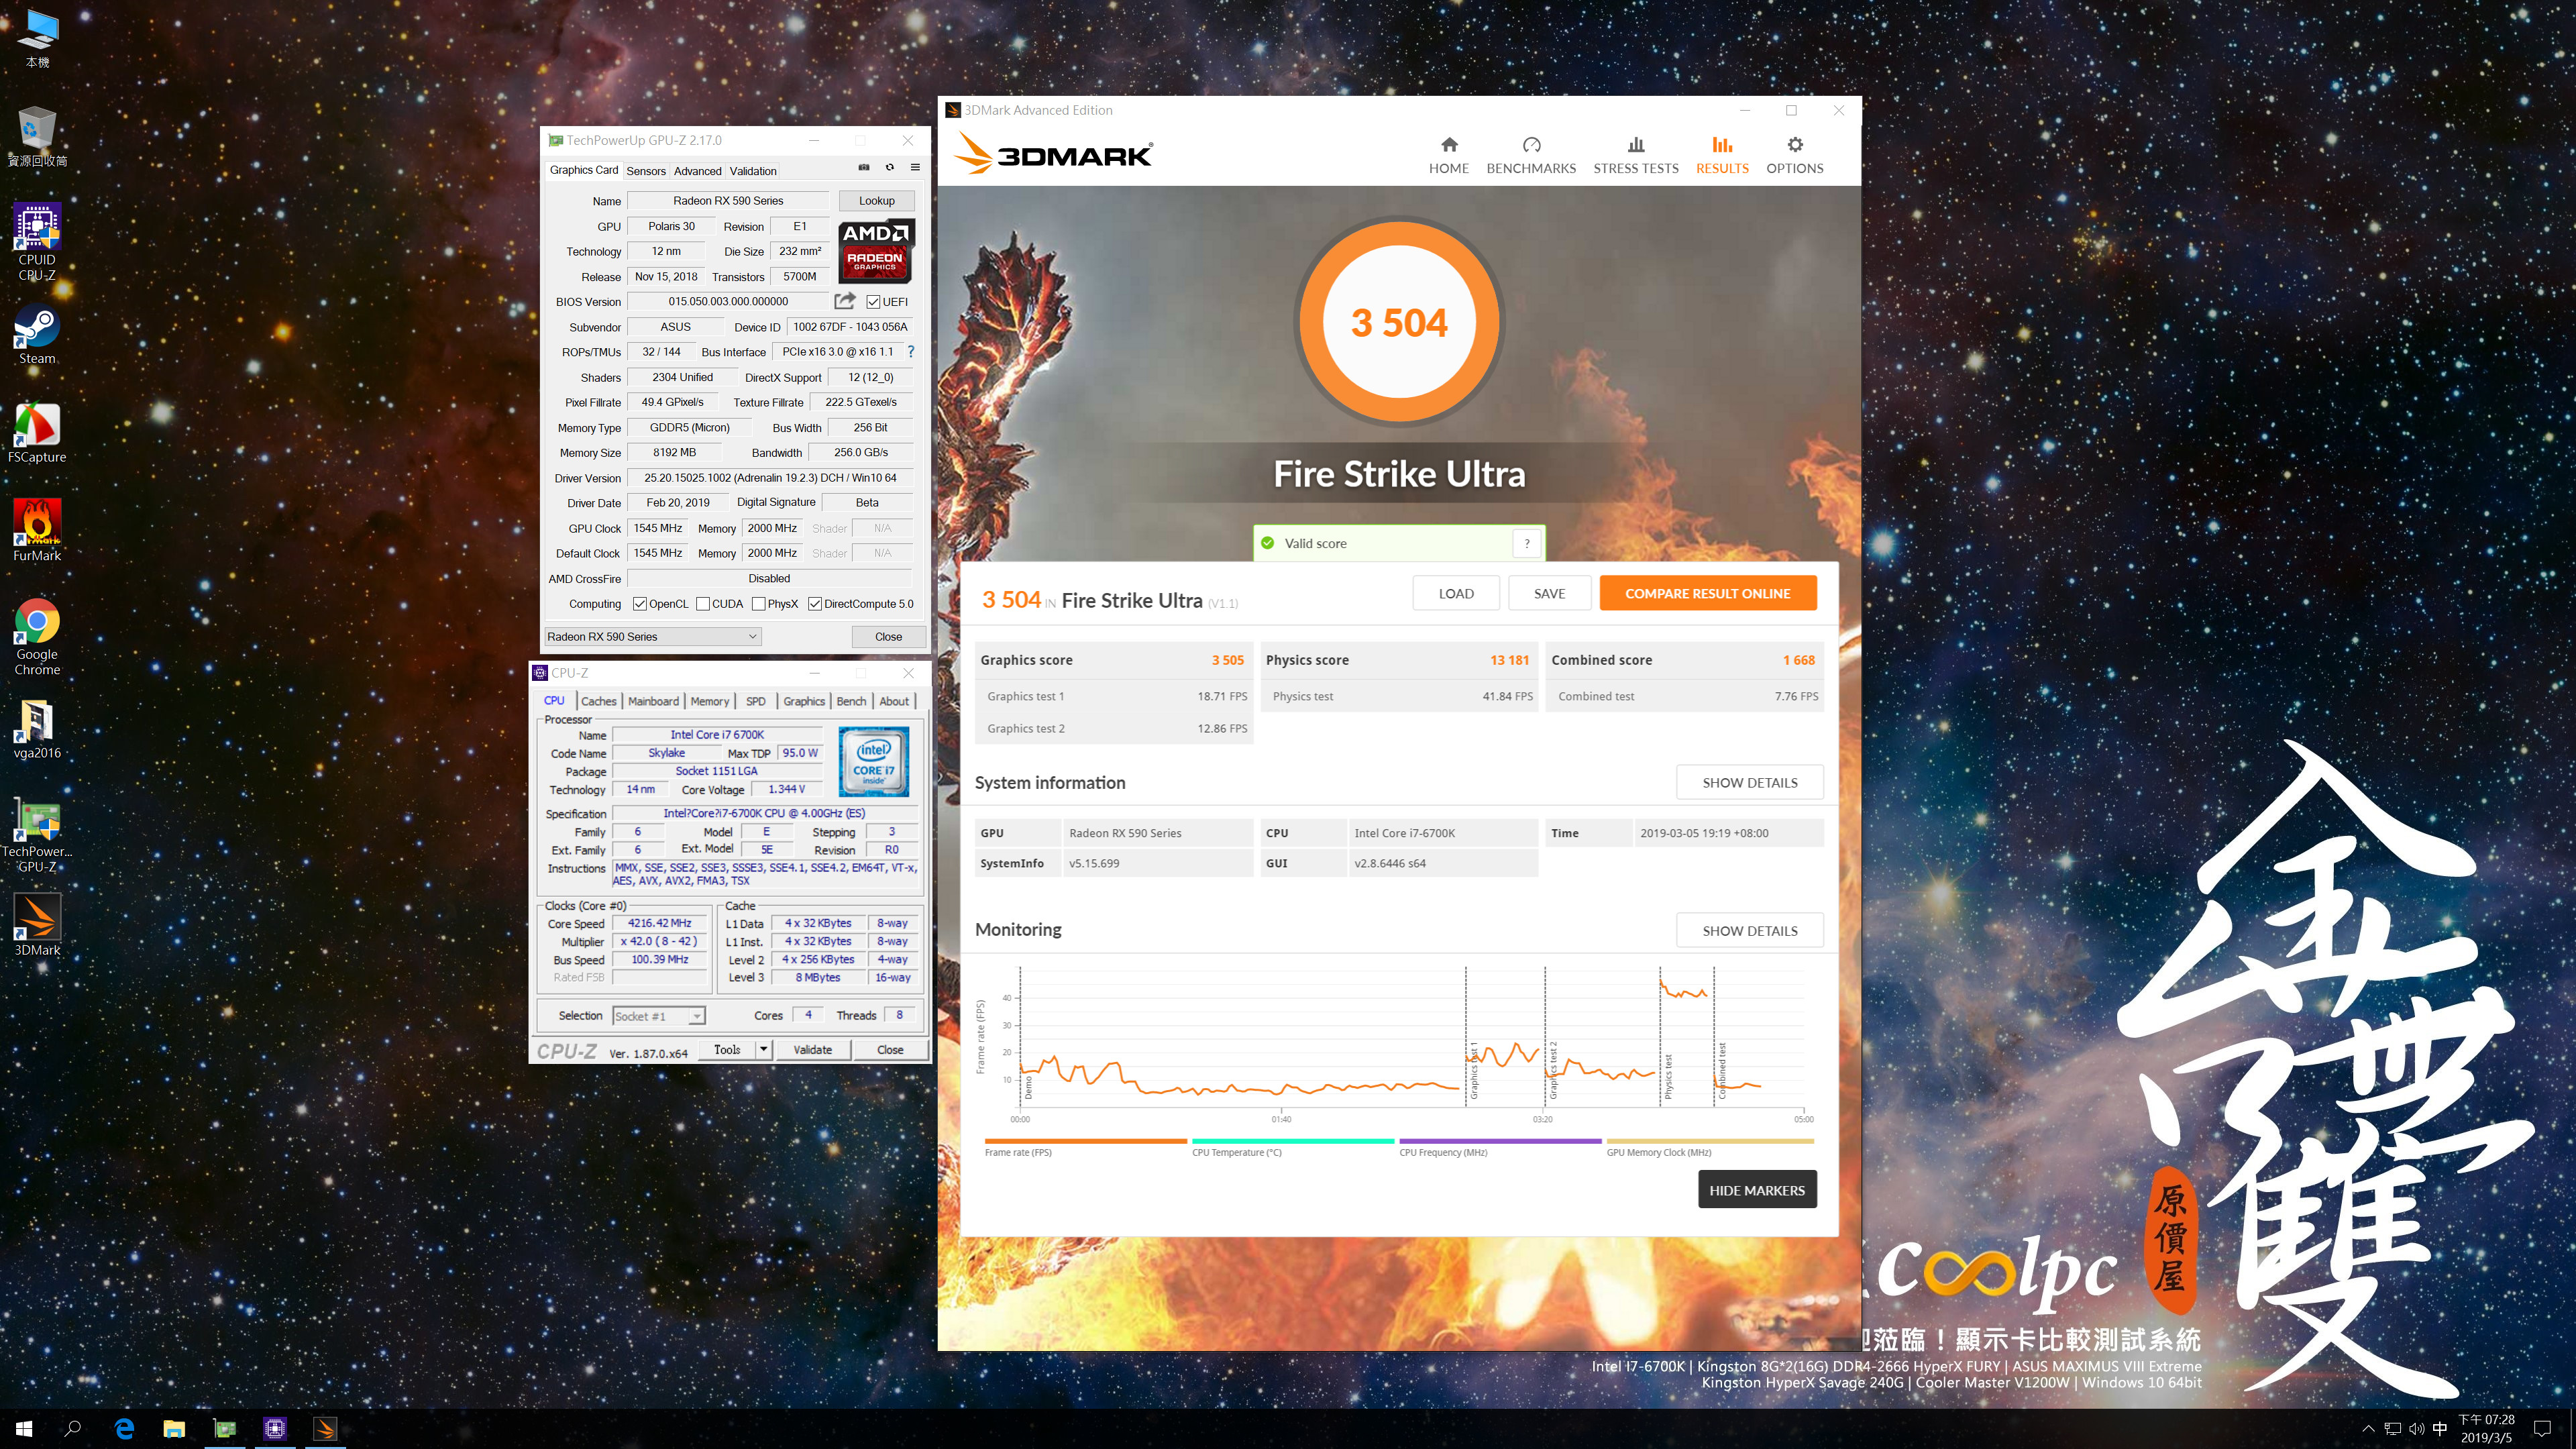Image resolution: width=2576 pixels, height=1449 pixels.
Task: Switch to GPU-Z Sensors tab
Action: tap(646, 171)
